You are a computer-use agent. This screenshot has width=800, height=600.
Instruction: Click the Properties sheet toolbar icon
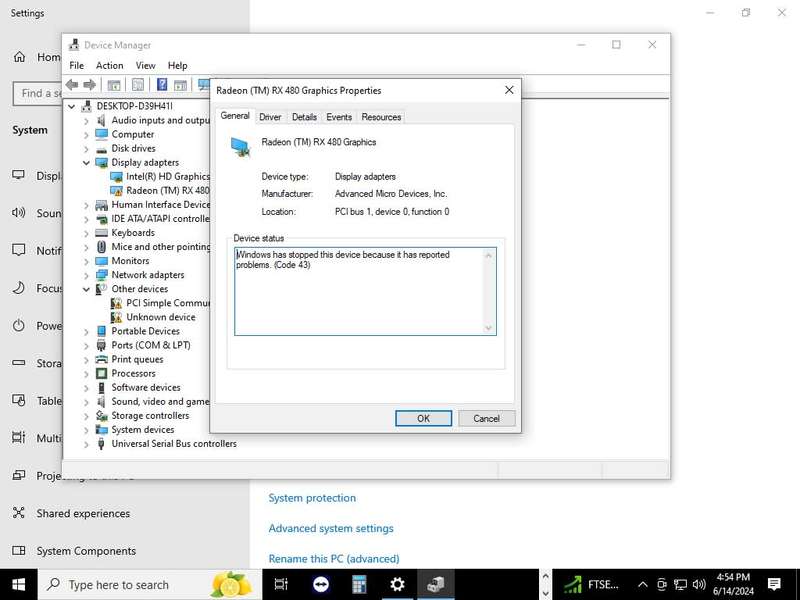point(138,85)
